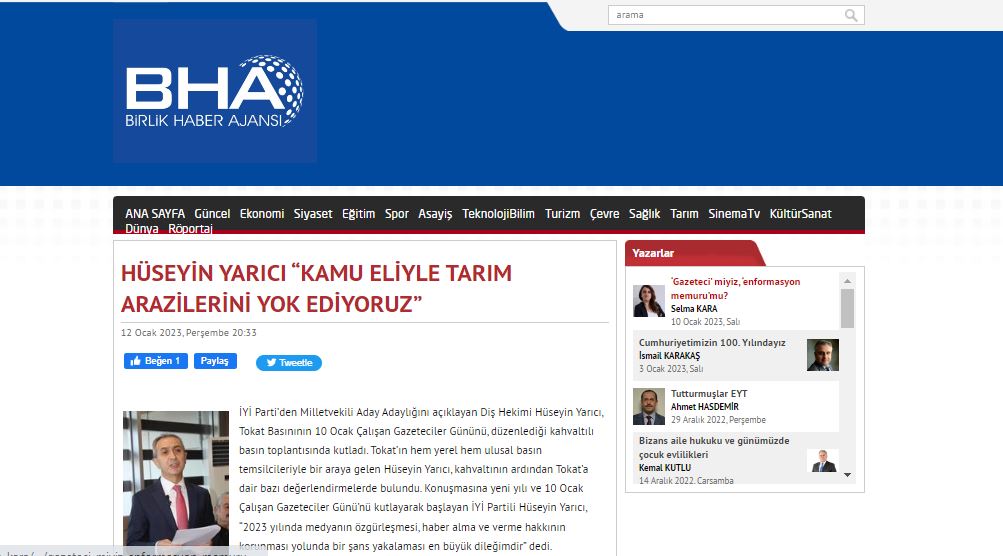
Task: Open the Ekonomi category
Action: 262,214
